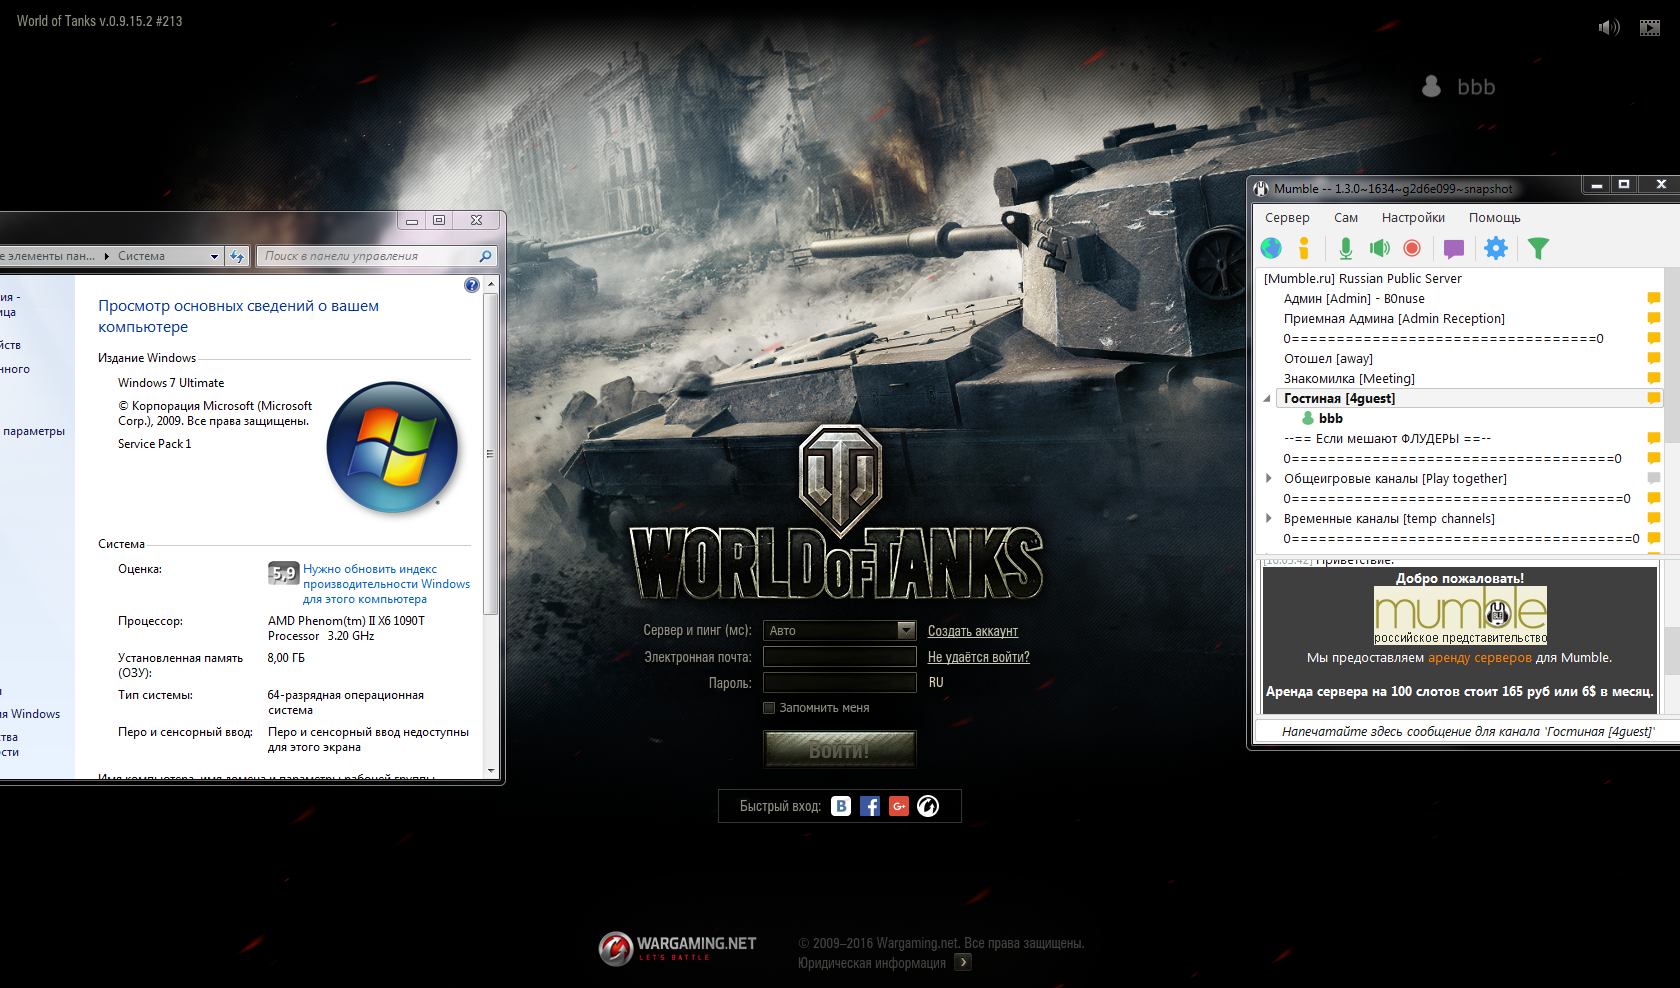Toggle deafen using the green speaker icon
Viewport: 1680px width, 988px height.
coord(1379,248)
